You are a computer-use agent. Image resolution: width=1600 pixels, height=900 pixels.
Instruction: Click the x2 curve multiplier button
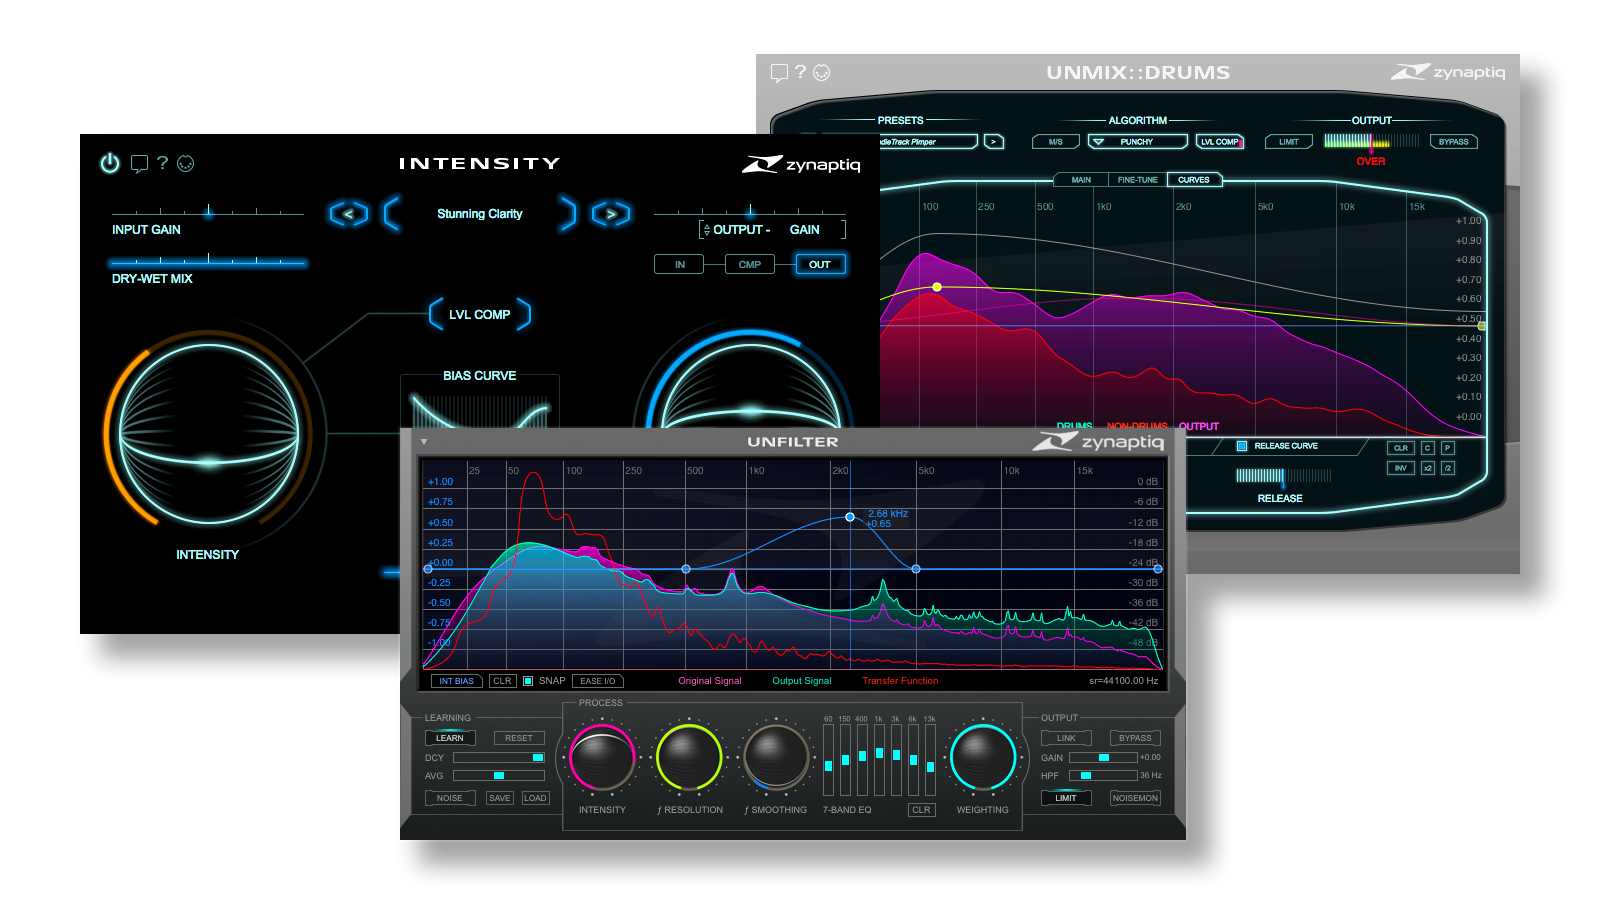pos(1428,468)
